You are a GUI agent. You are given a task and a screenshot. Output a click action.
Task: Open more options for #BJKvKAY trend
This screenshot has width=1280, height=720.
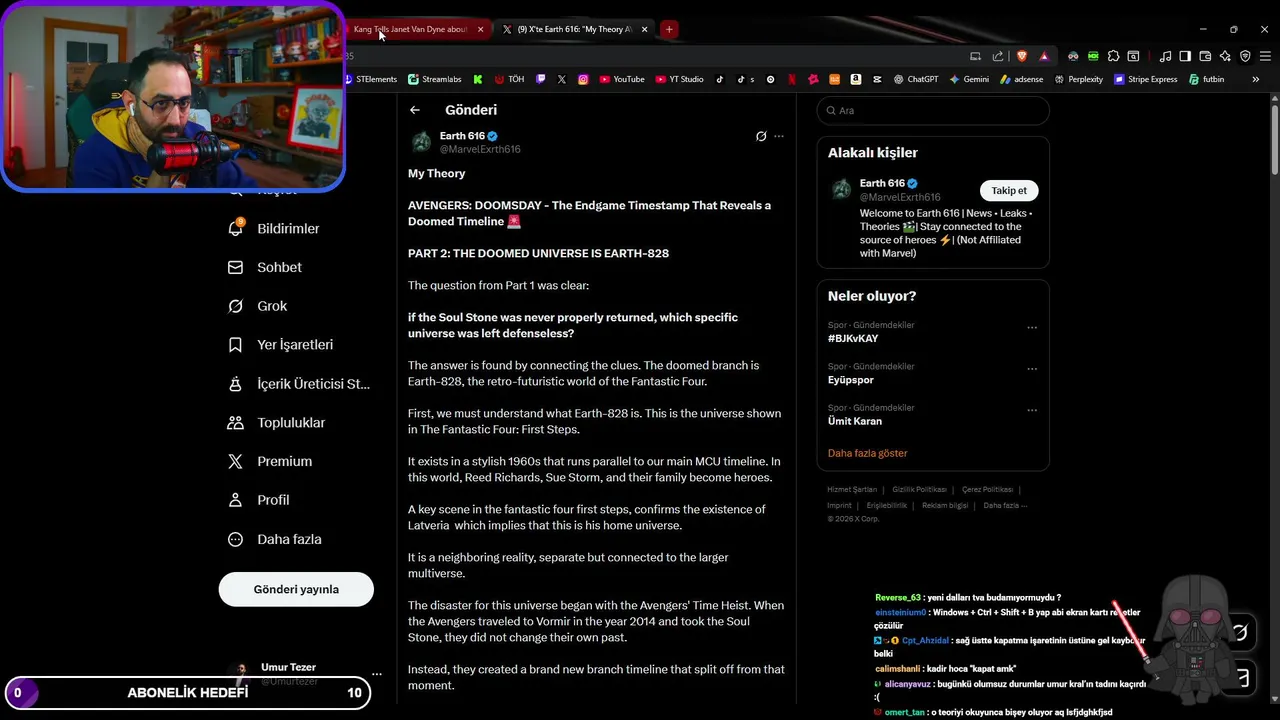click(x=1032, y=327)
